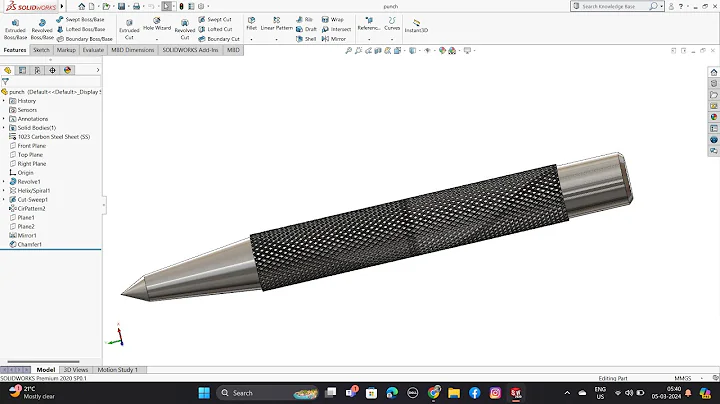Open Reference Geometry tool
720x404 pixels.
(369, 24)
